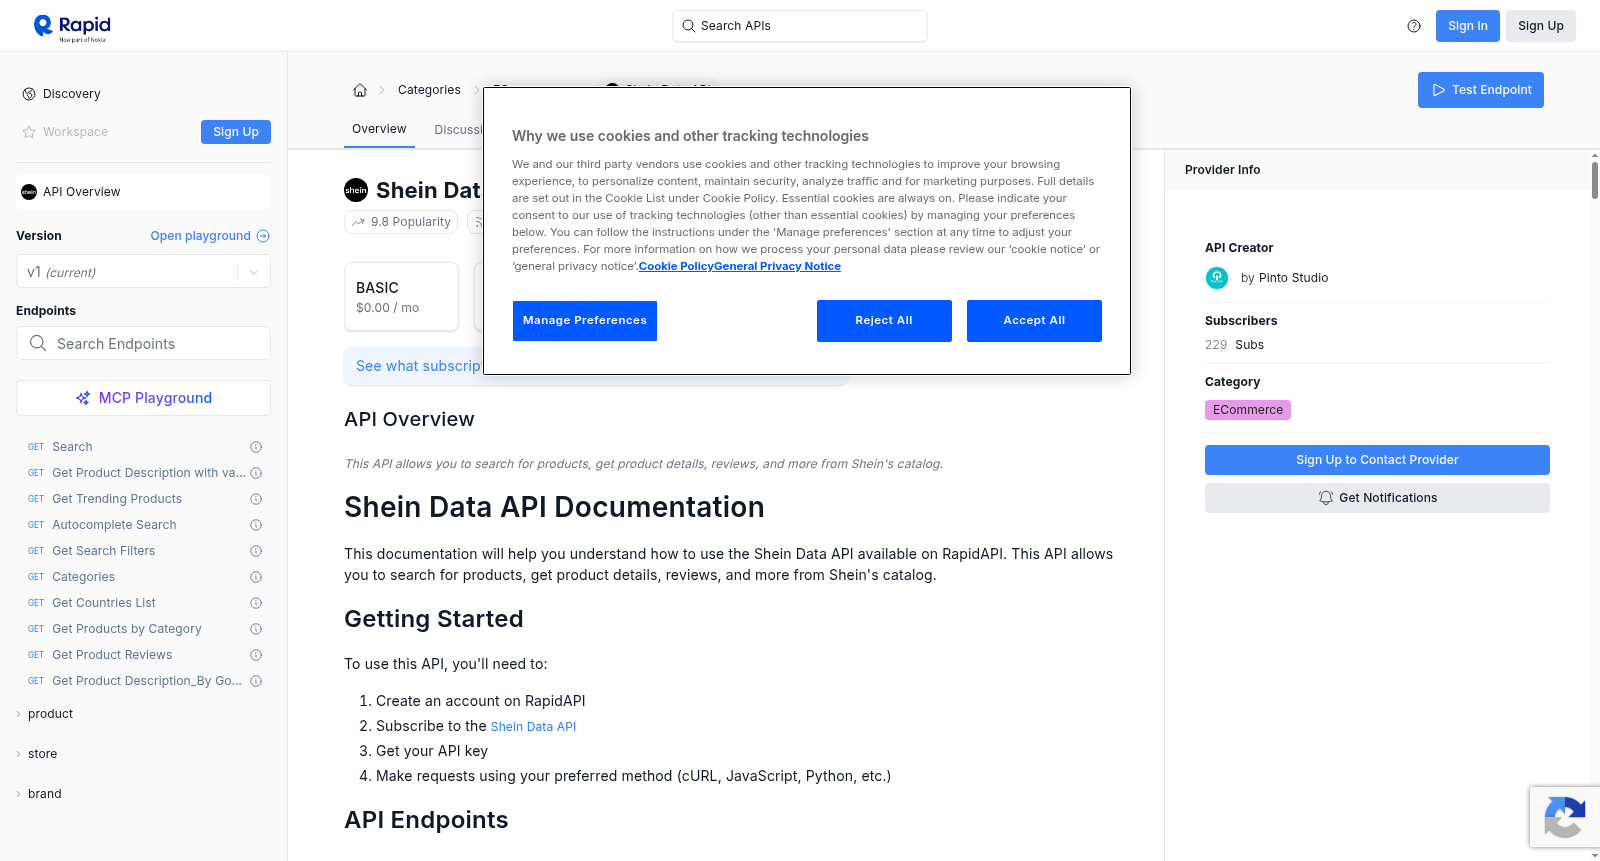Show info icon for the Categories endpoint
This screenshot has height=861, width=1600.
click(x=256, y=577)
